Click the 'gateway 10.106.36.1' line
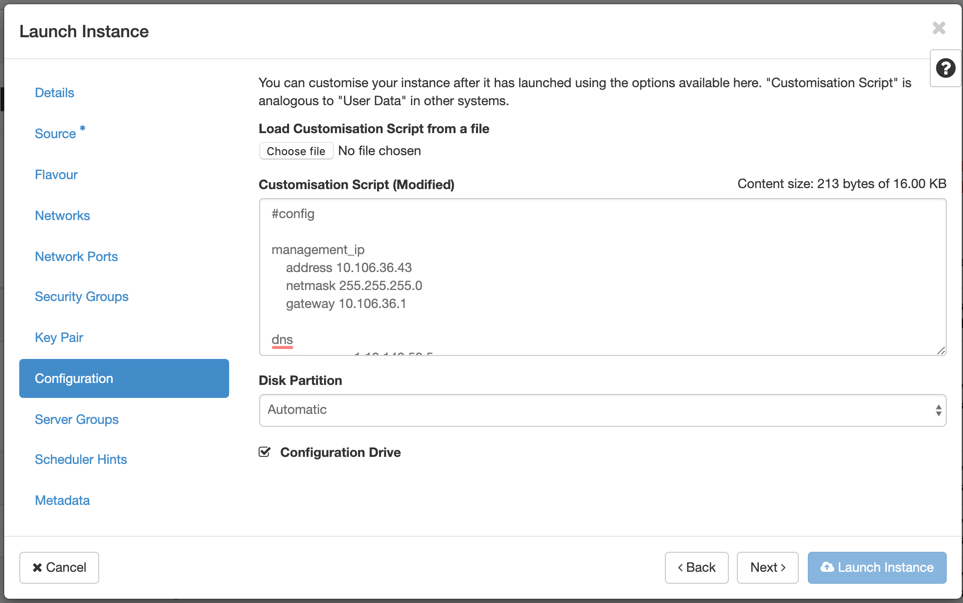The image size is (963, 603). click(x=346, y=303)
